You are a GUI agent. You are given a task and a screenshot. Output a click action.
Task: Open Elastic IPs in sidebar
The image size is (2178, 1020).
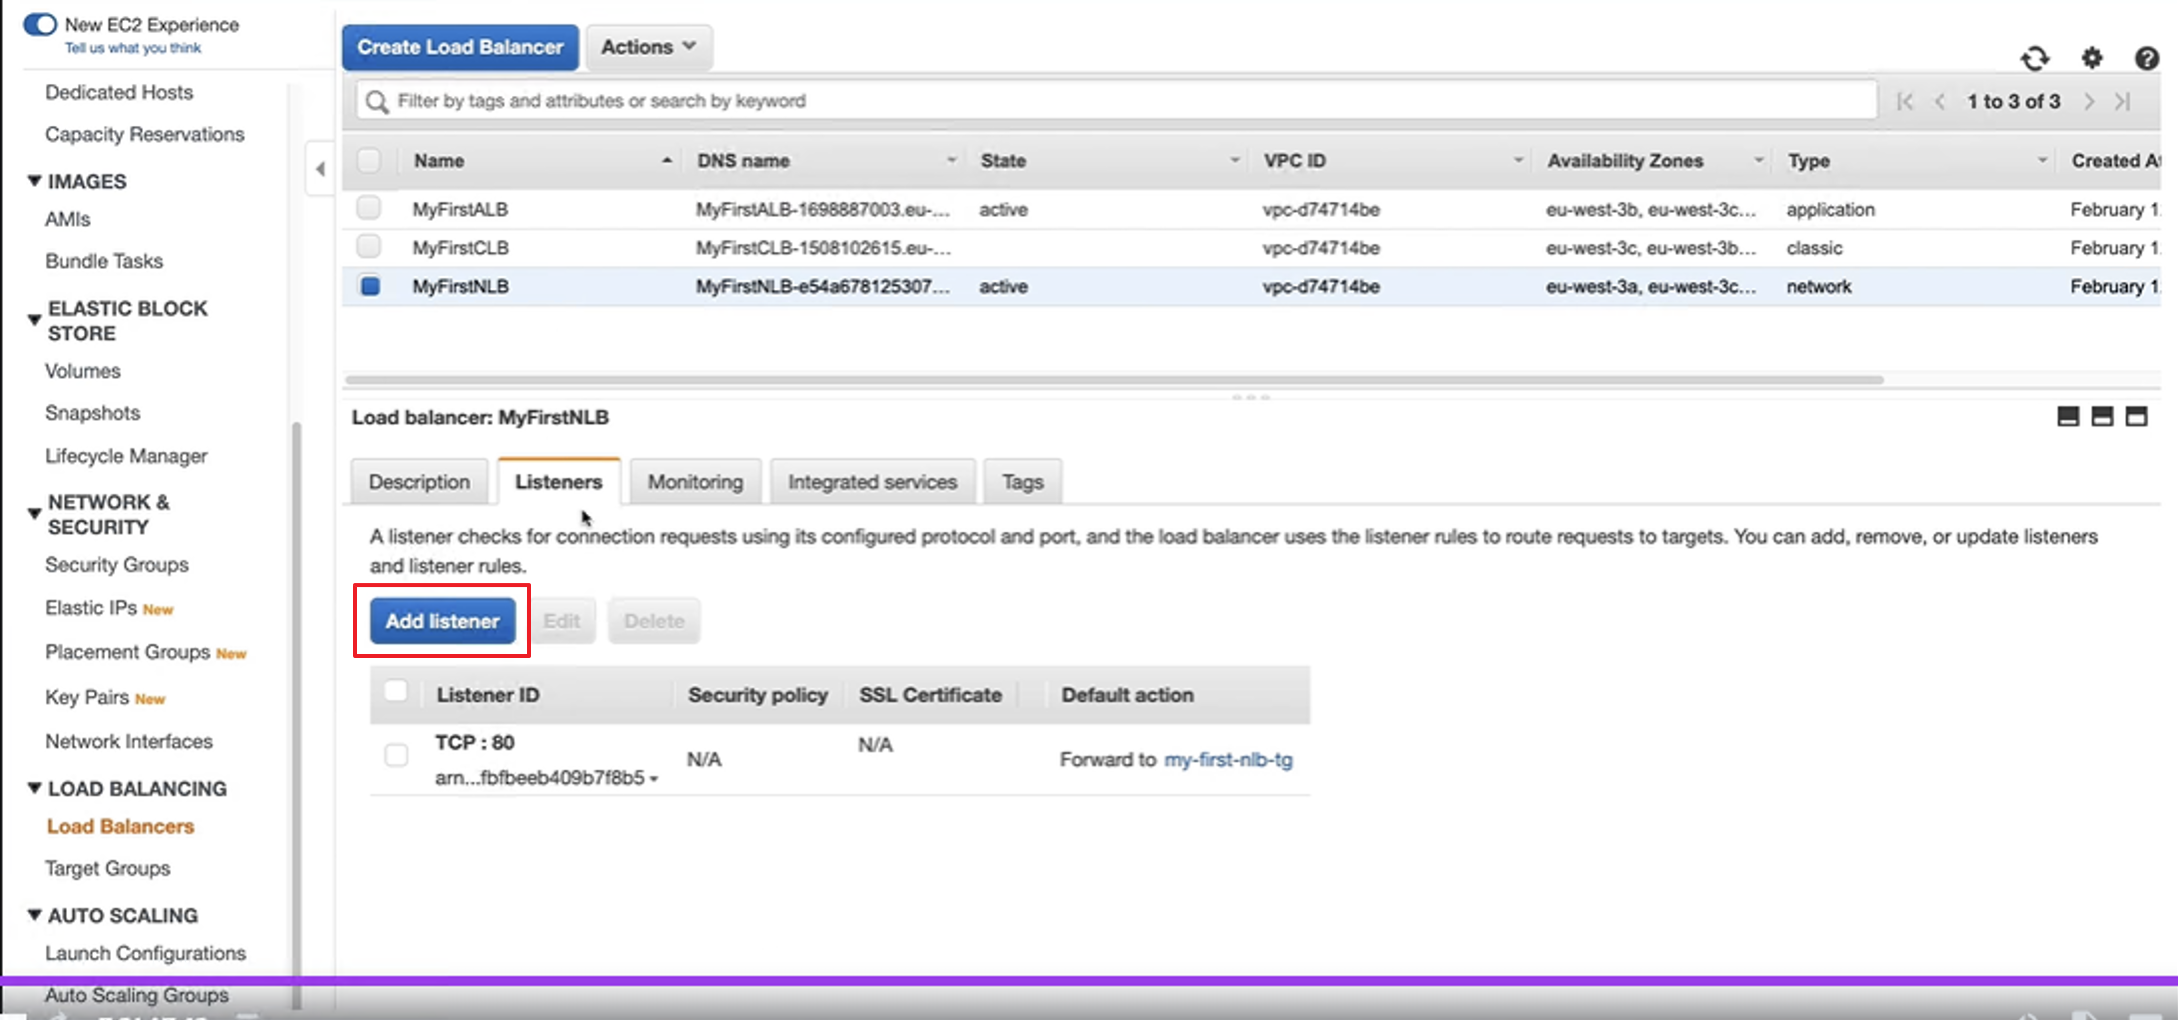(91, 608)
